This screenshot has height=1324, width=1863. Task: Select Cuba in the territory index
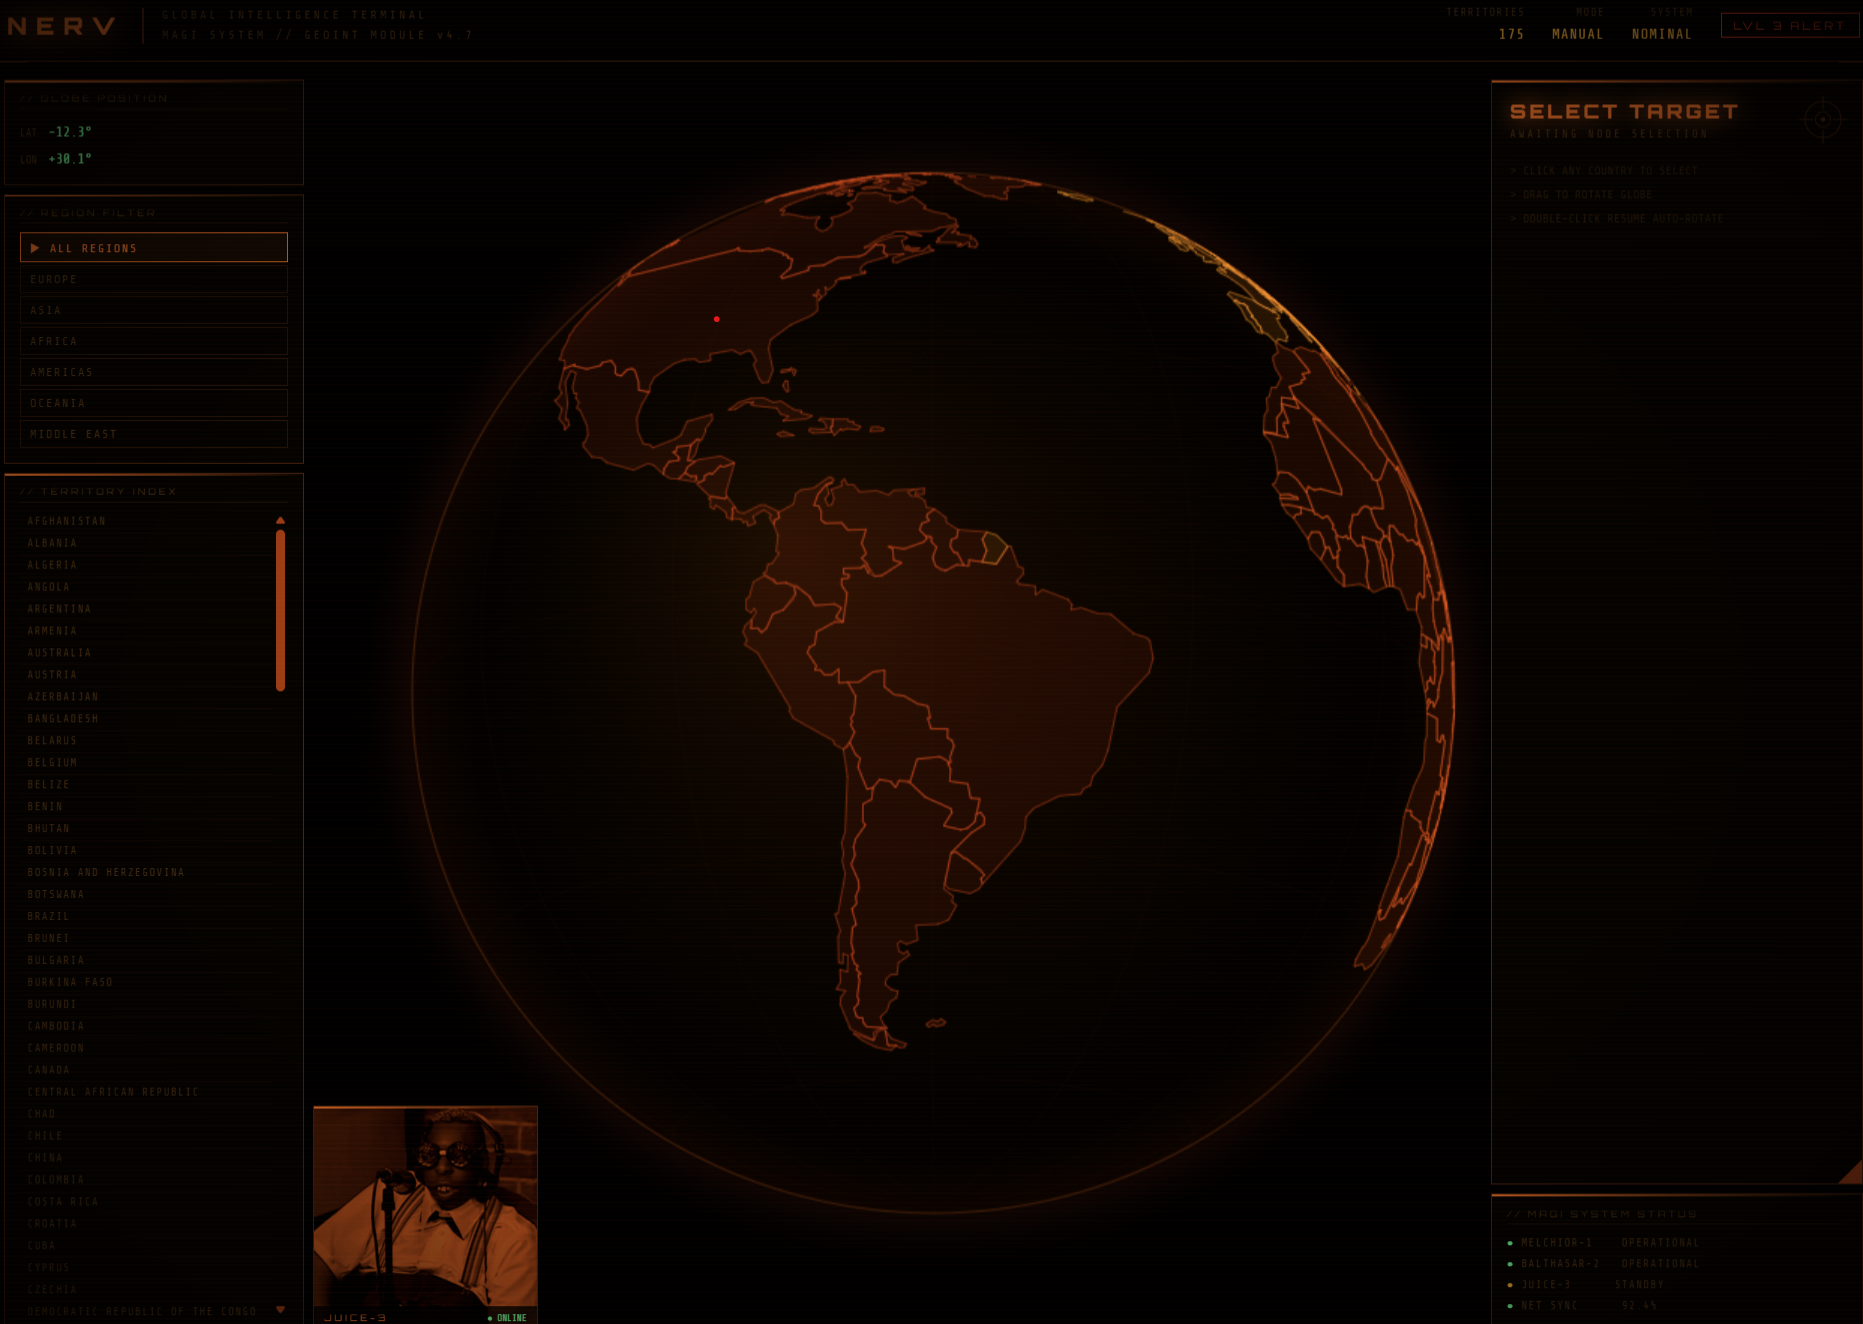point(146,1247)
